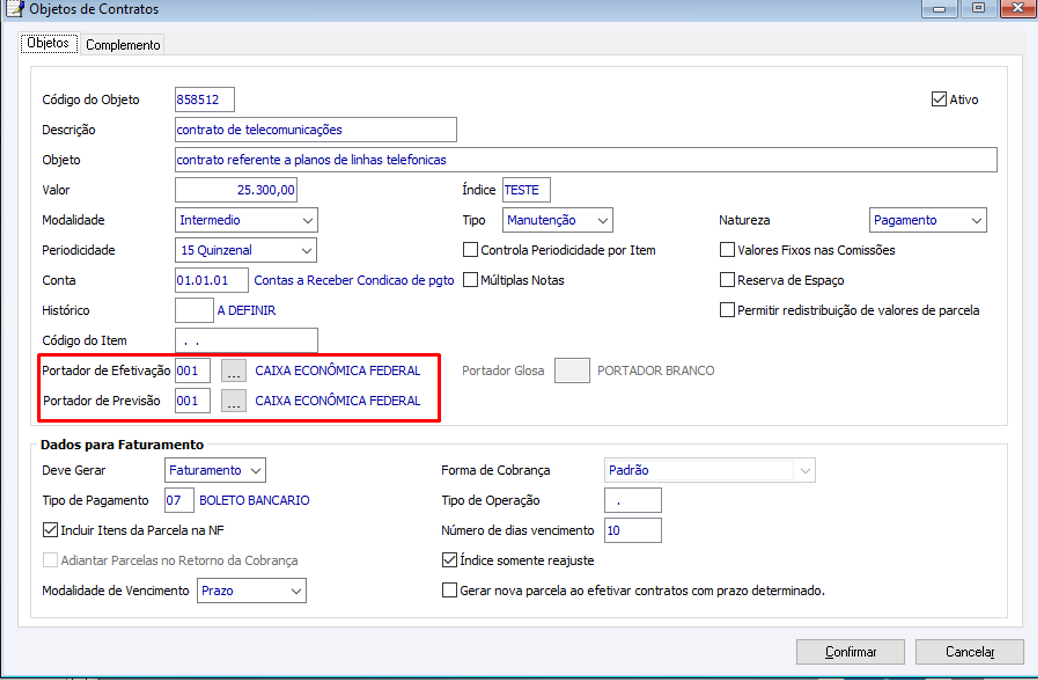Click the Valor field showing 25.300,00
The image size is (1038, 680).
[x=236, y=190]
